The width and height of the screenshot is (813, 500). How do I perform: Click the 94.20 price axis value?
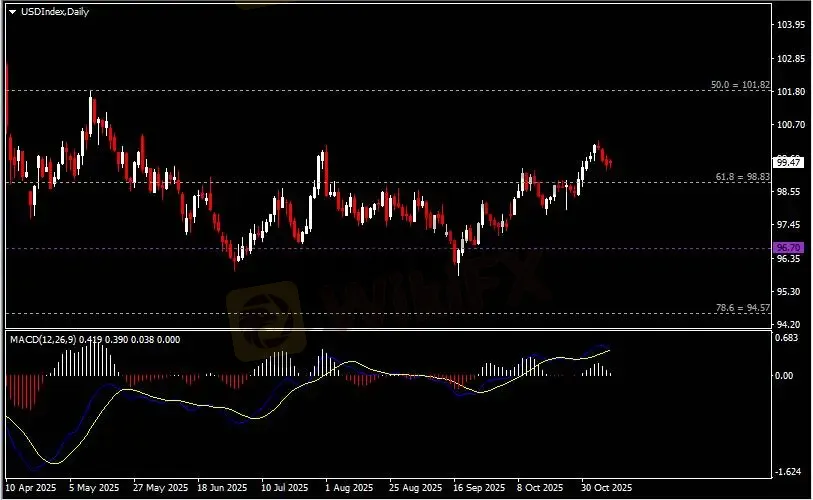pos(791,325)
